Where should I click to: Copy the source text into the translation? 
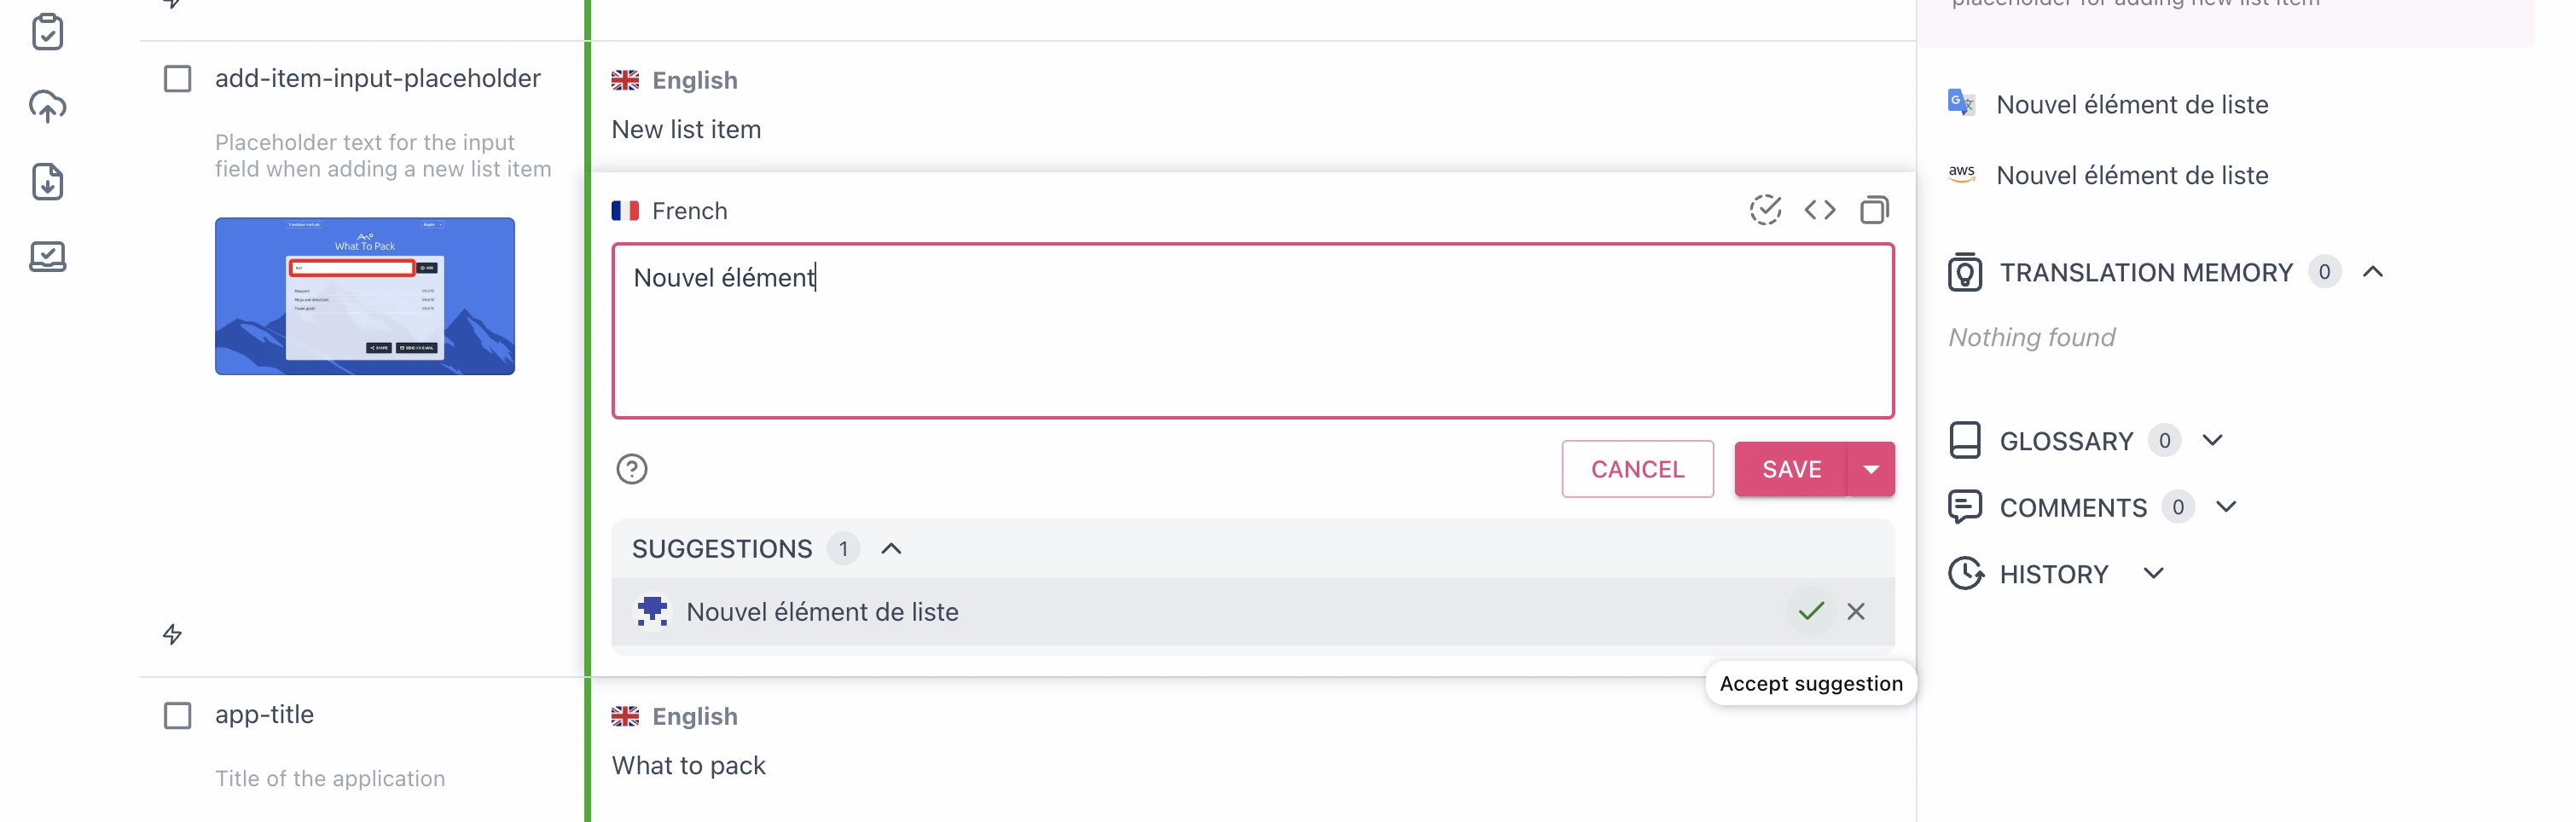(1874, 210)
